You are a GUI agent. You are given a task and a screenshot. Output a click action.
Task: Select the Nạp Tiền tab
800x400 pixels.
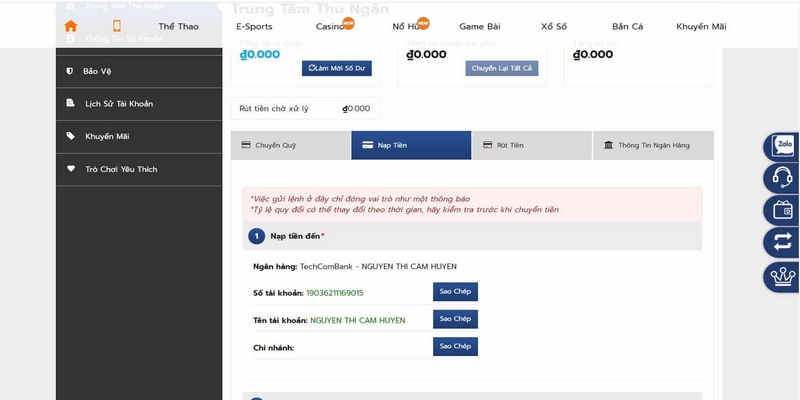pyautogui.click(x=410, y=146)
